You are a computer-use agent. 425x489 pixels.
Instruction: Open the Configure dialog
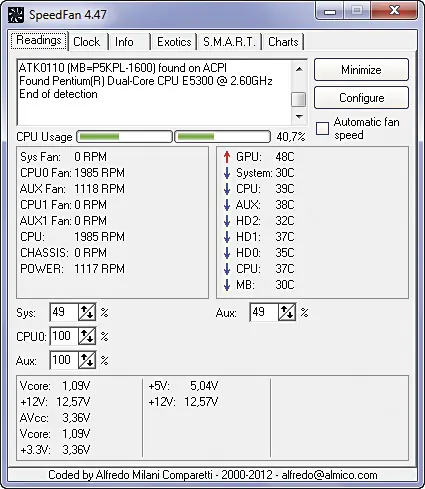point(361,98)
